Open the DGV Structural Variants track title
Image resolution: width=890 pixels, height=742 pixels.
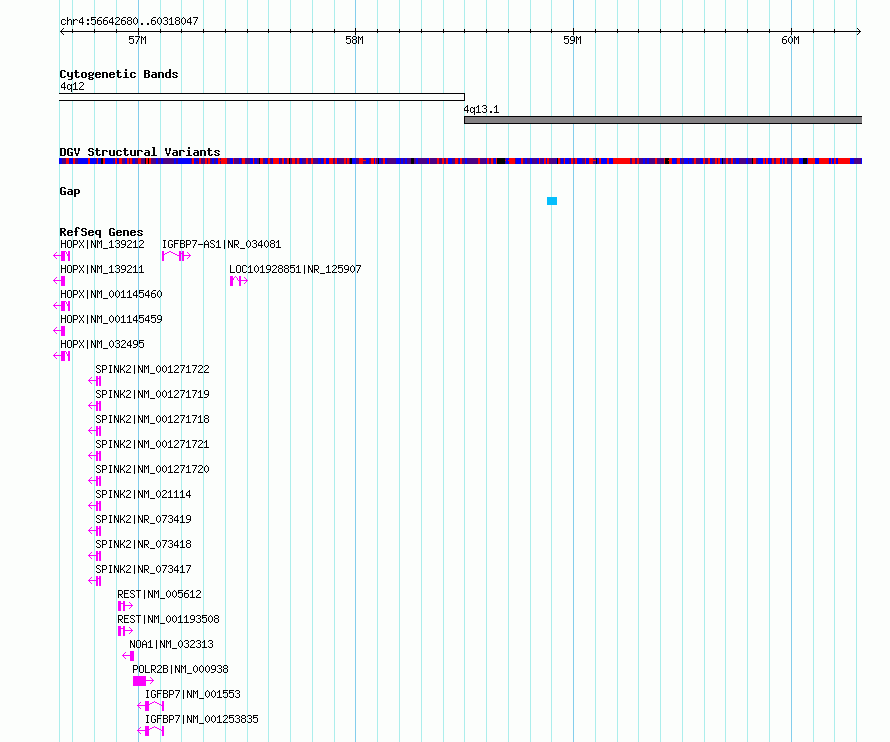(x=140, y=152)
